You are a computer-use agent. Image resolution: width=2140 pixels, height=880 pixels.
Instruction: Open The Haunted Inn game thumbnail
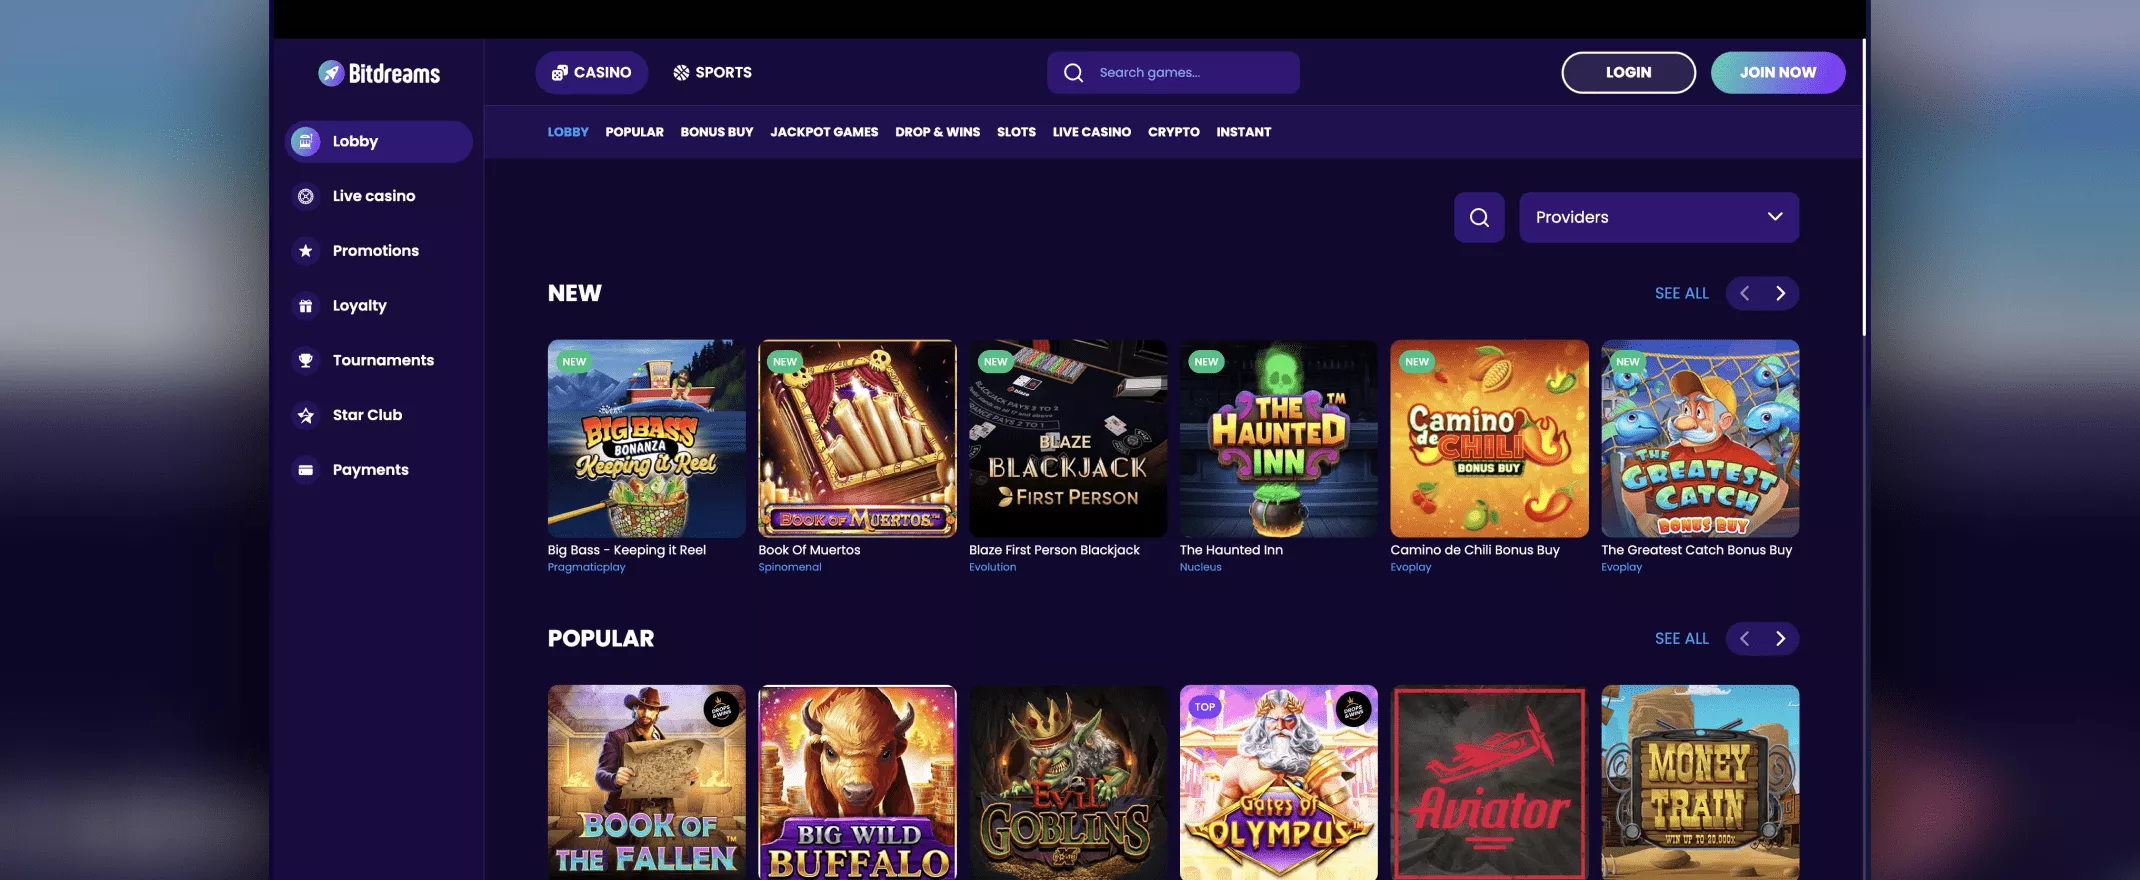coord(1279,439)
